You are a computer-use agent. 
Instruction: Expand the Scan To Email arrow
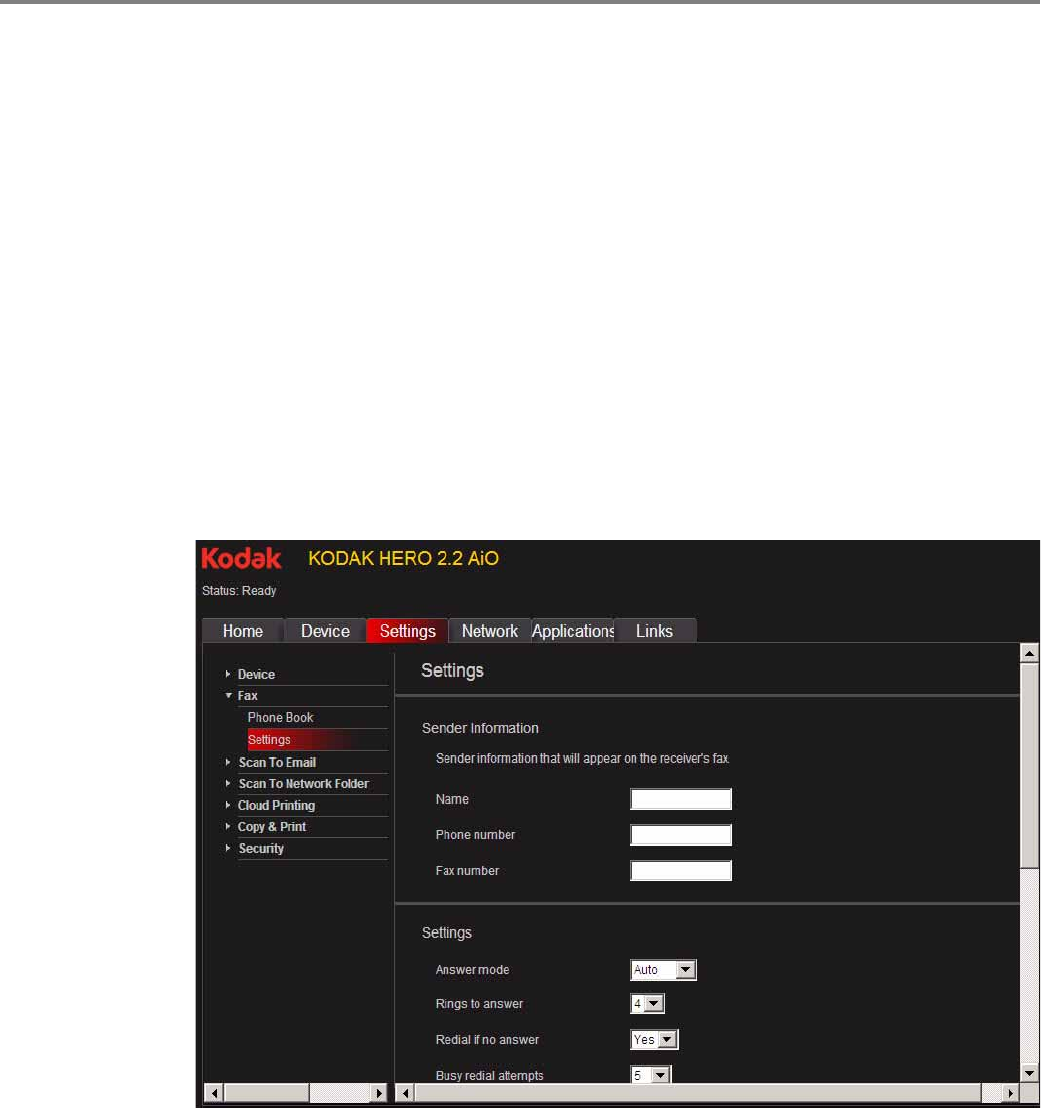(x=228, y=762)
